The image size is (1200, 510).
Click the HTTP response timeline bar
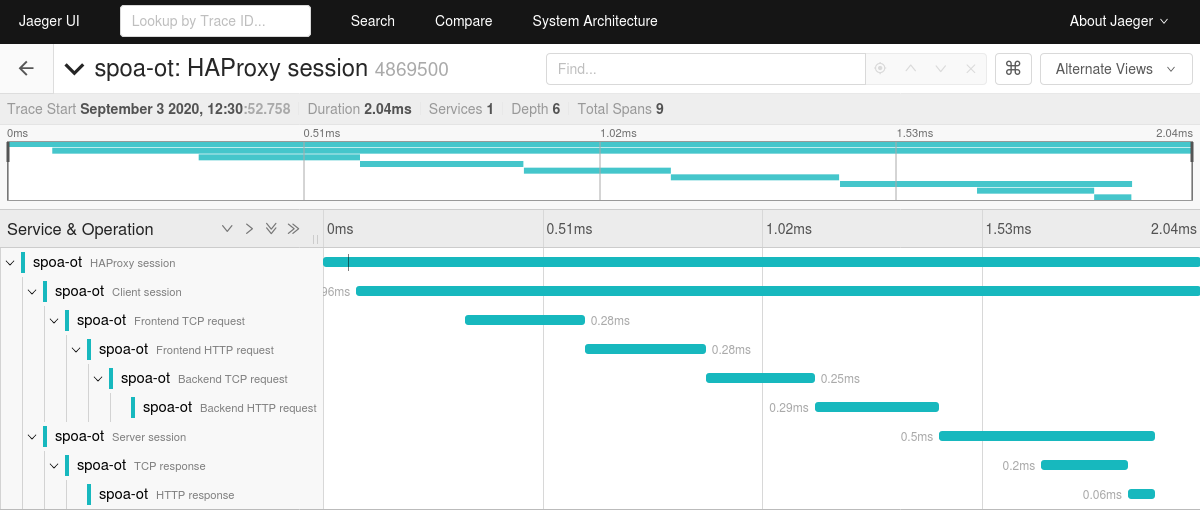pyautogui.click(x=1141, y=494)
